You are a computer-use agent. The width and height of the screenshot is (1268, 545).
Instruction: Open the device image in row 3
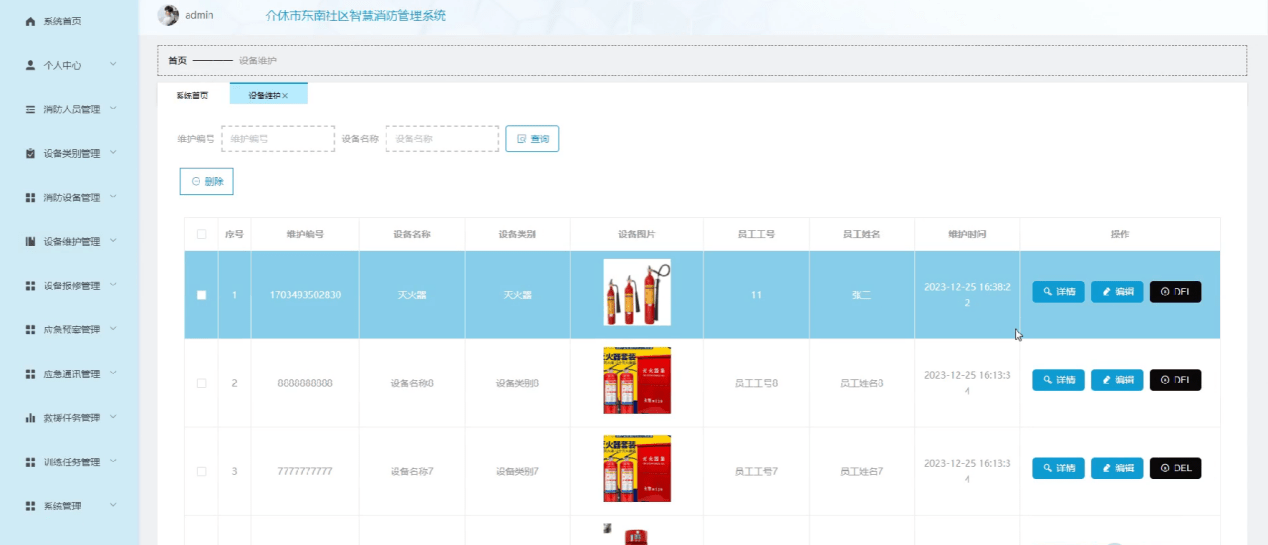(637, 468)
